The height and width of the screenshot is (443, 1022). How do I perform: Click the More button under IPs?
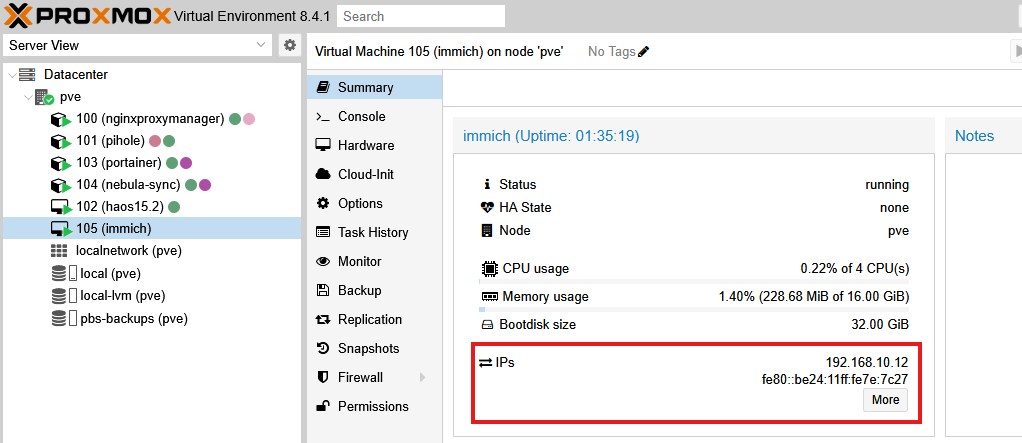[885, 400]
